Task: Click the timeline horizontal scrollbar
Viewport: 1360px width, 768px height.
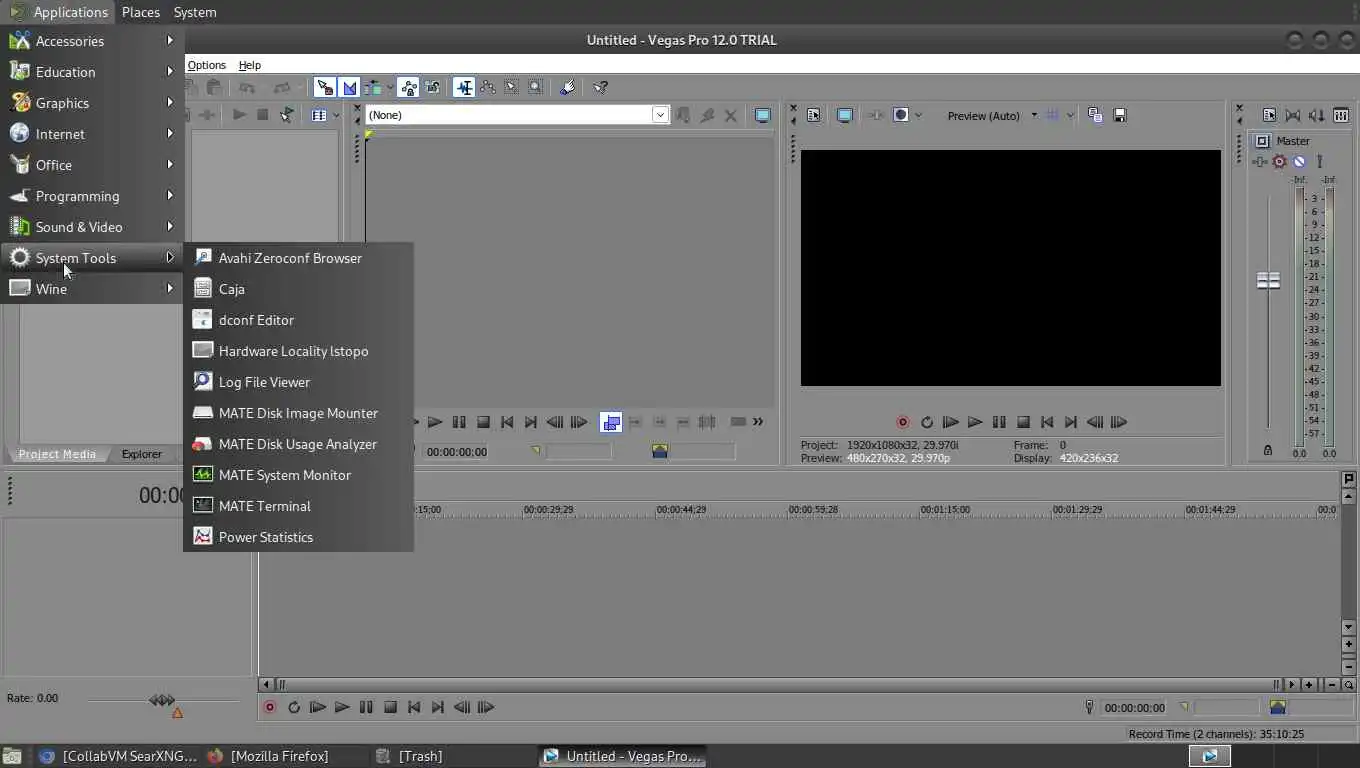Action: 778,685
